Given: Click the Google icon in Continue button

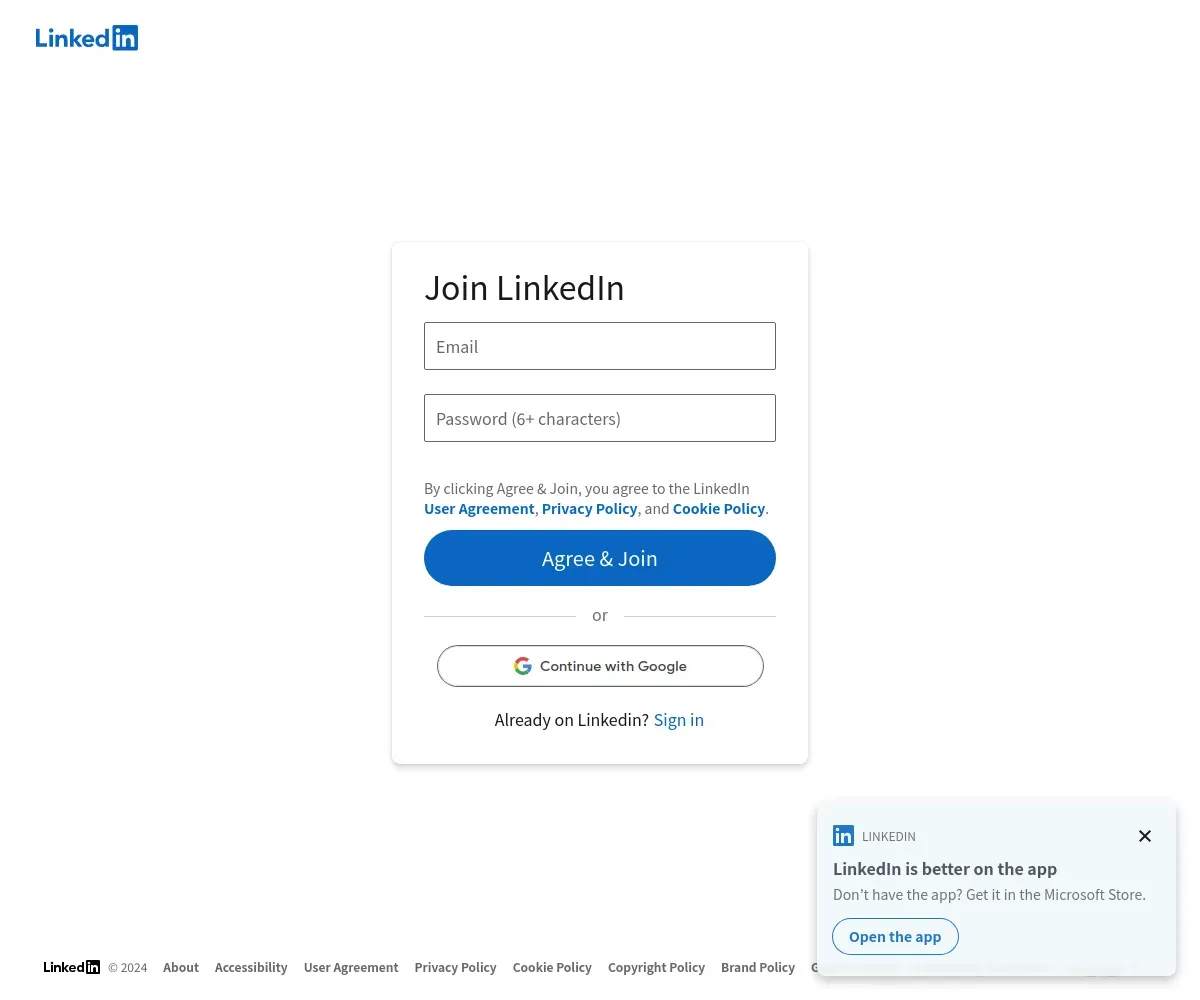Looking at the screenshot, I should point(523,666).
